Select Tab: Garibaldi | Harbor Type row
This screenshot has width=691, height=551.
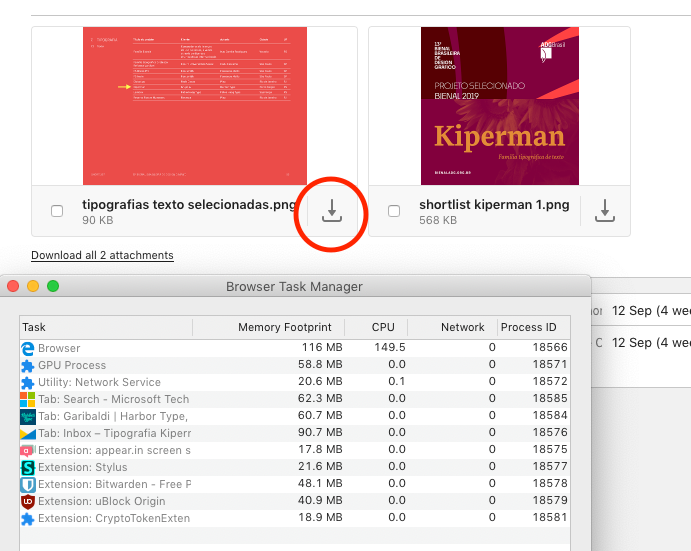[295, 416]
